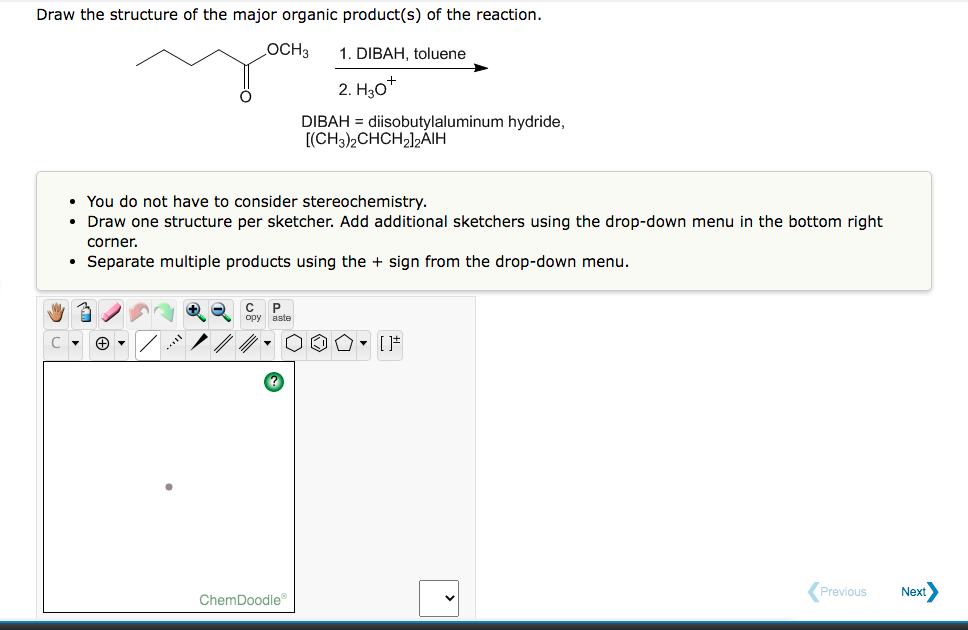This screenshot has height=630, width=968.
Task: Click the Paste toolbar button
Action: [281, 312]
